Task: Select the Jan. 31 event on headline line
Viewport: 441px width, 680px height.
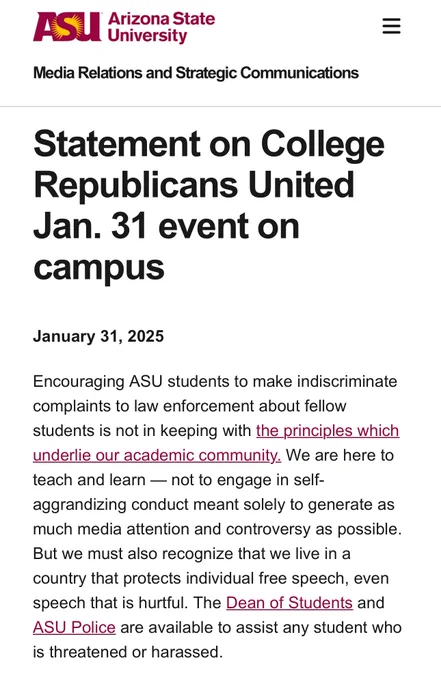Action: (x=166, y=226)
